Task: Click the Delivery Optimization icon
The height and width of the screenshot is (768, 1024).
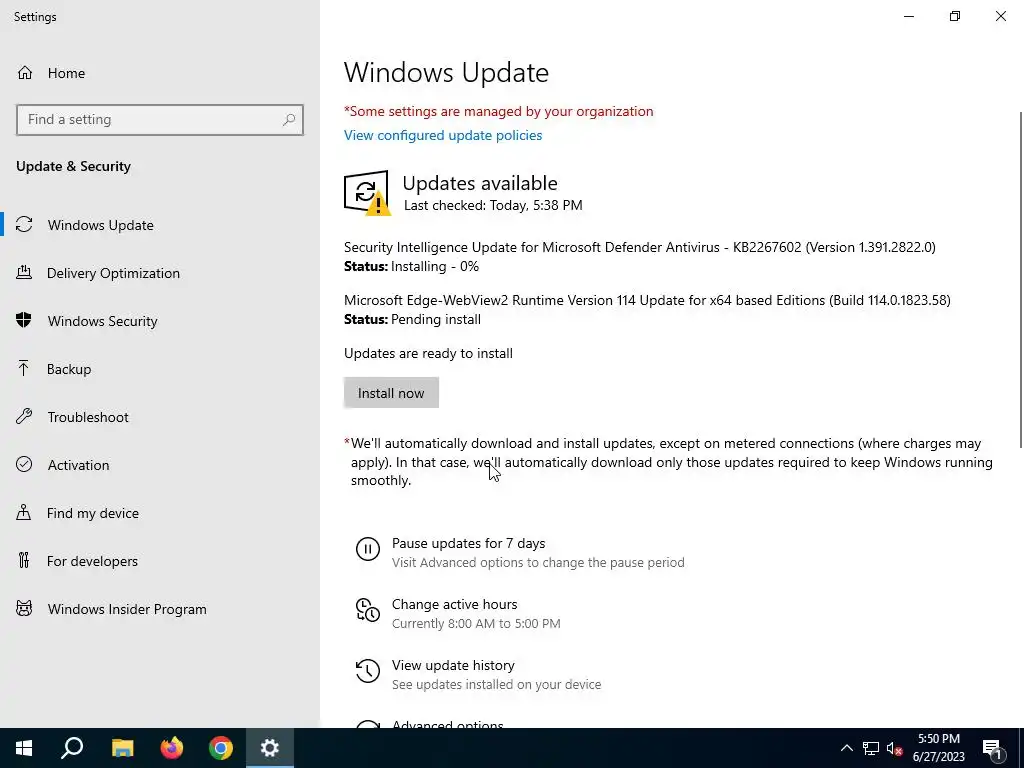Action: (24, 272)
